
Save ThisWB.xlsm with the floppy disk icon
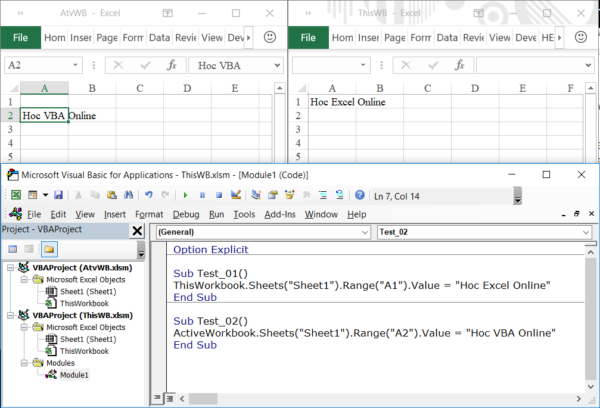tap(58, 195)
